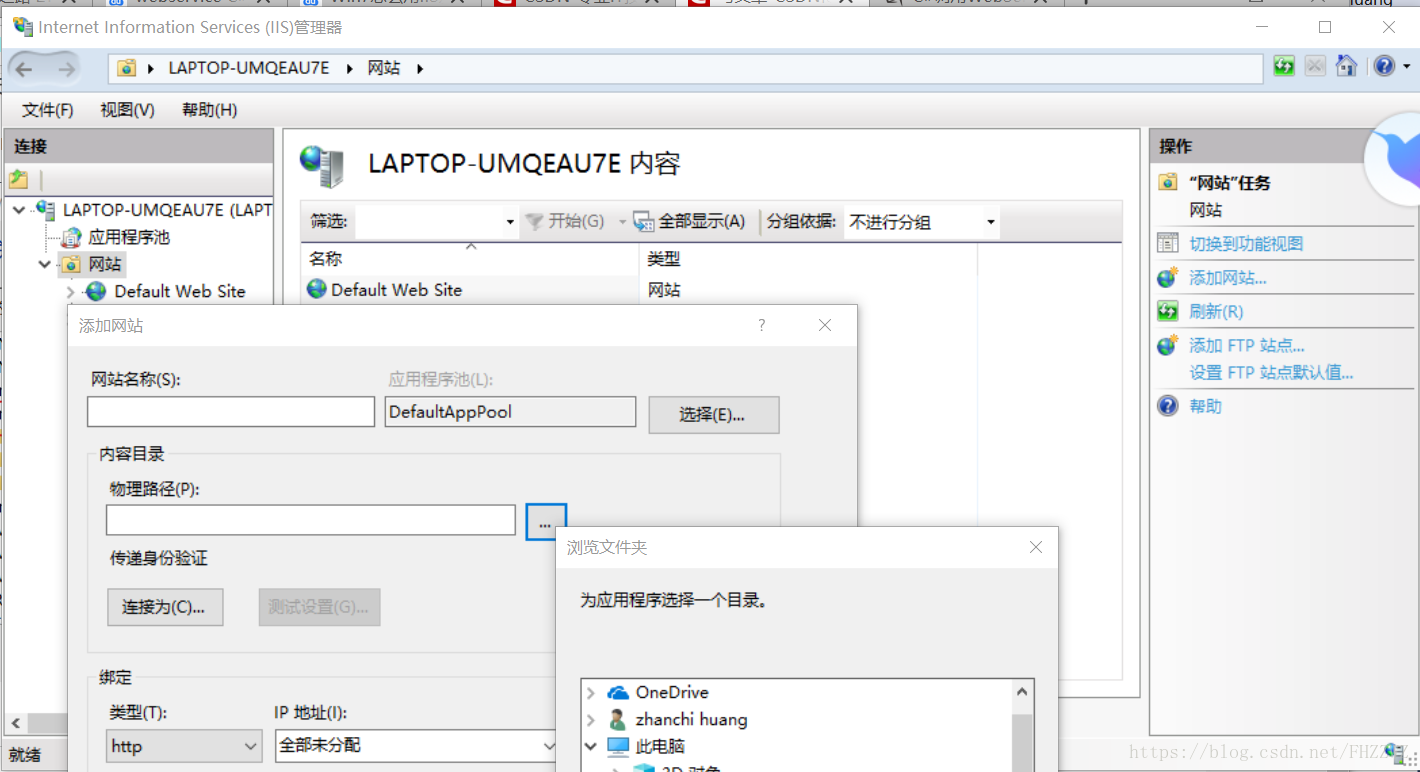Viewport: 1420px width, 772px height.
Task: Close the 浏览文件夹 dialog
Action: (1036, 548)
